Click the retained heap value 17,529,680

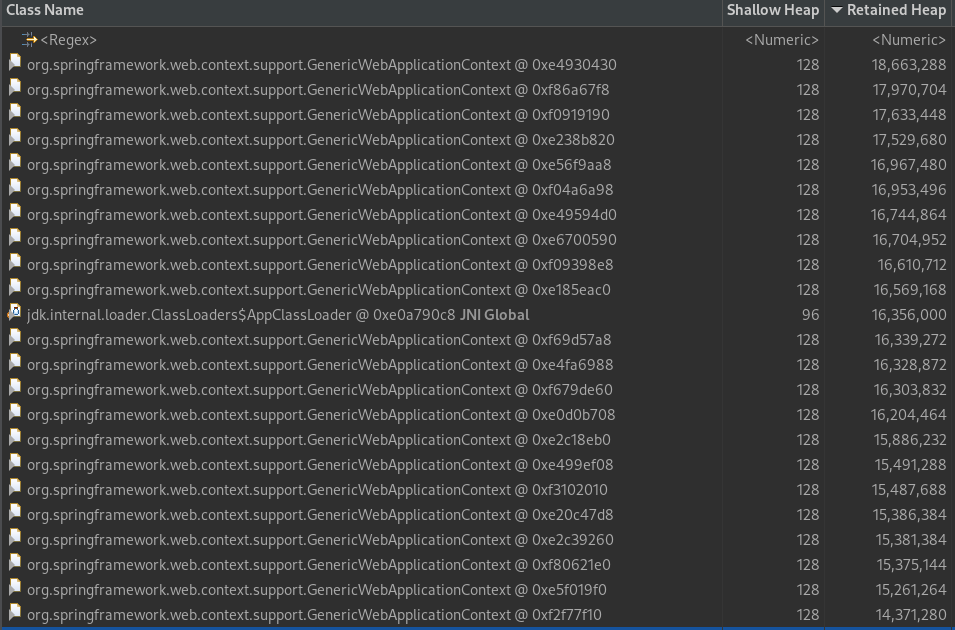click(x=909, y=140)
